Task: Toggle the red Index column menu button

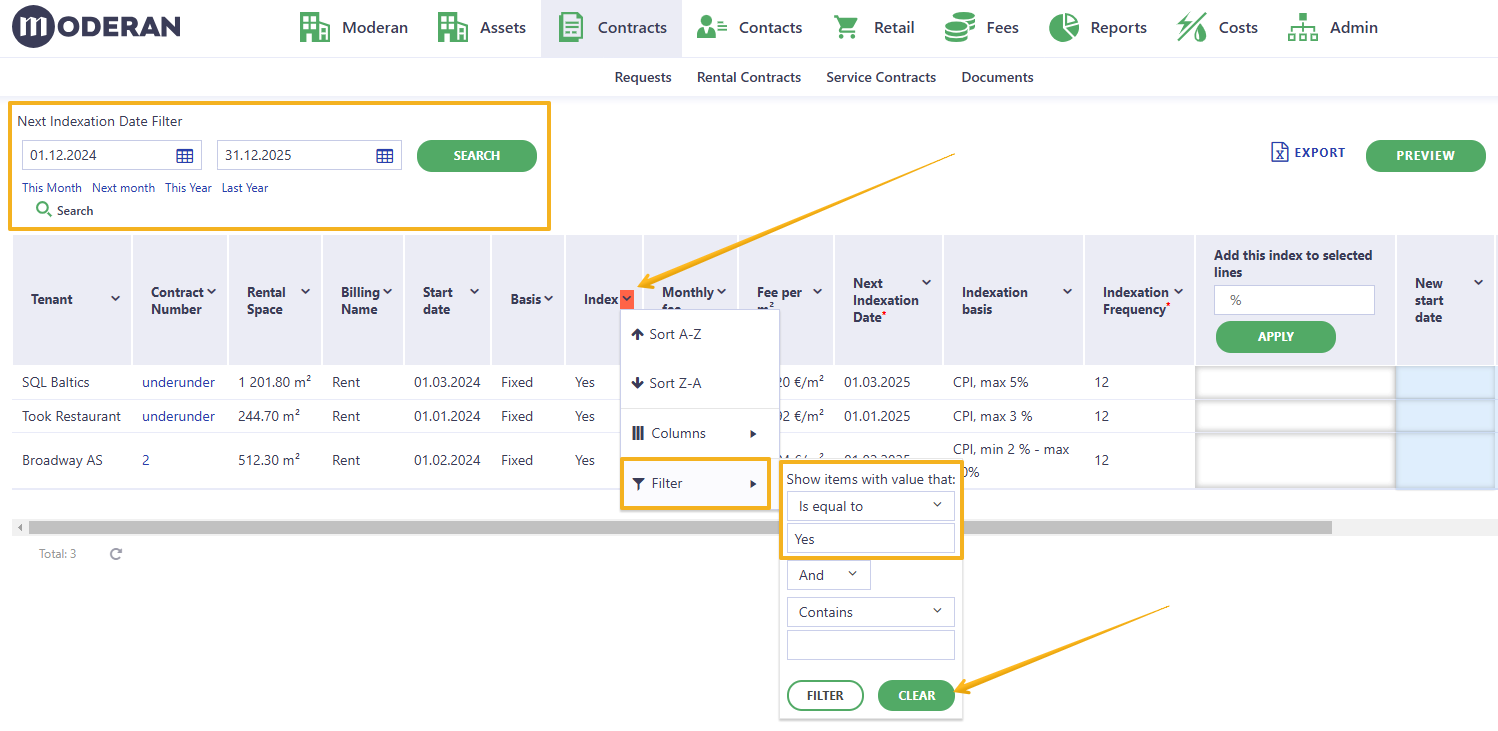Action: [627, 299]
